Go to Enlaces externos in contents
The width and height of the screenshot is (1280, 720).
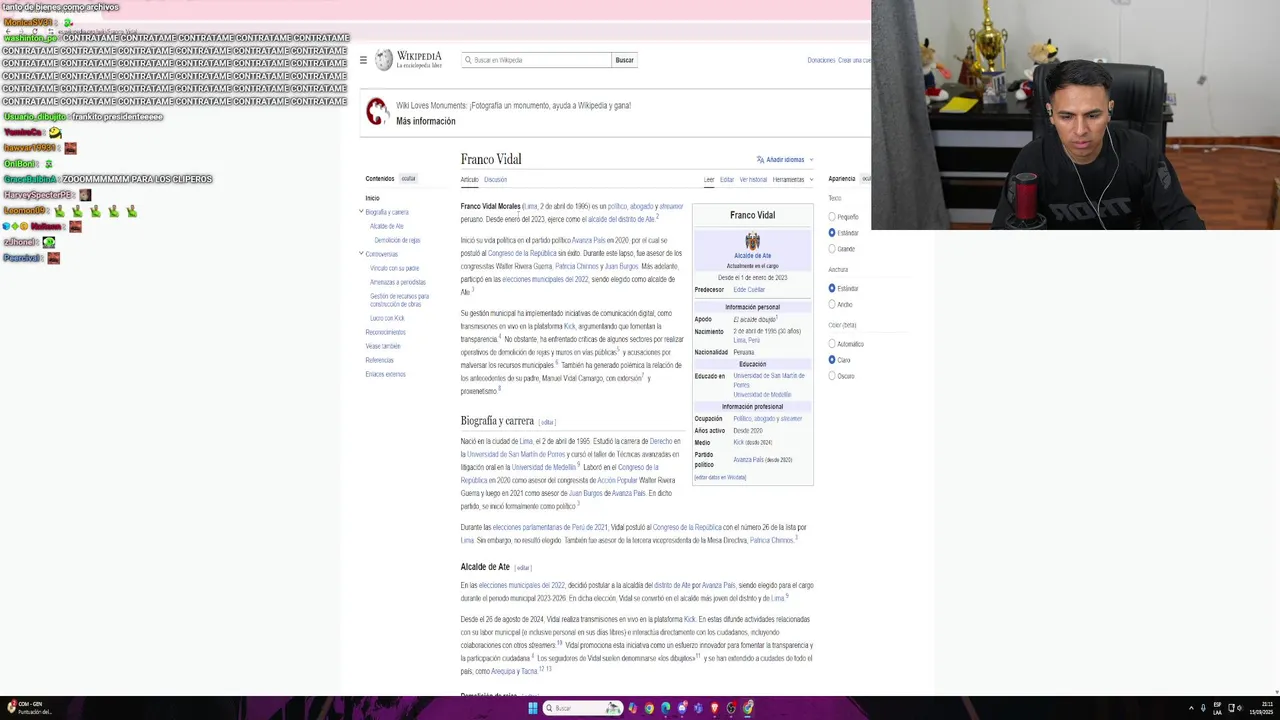[x=385, y=374]
